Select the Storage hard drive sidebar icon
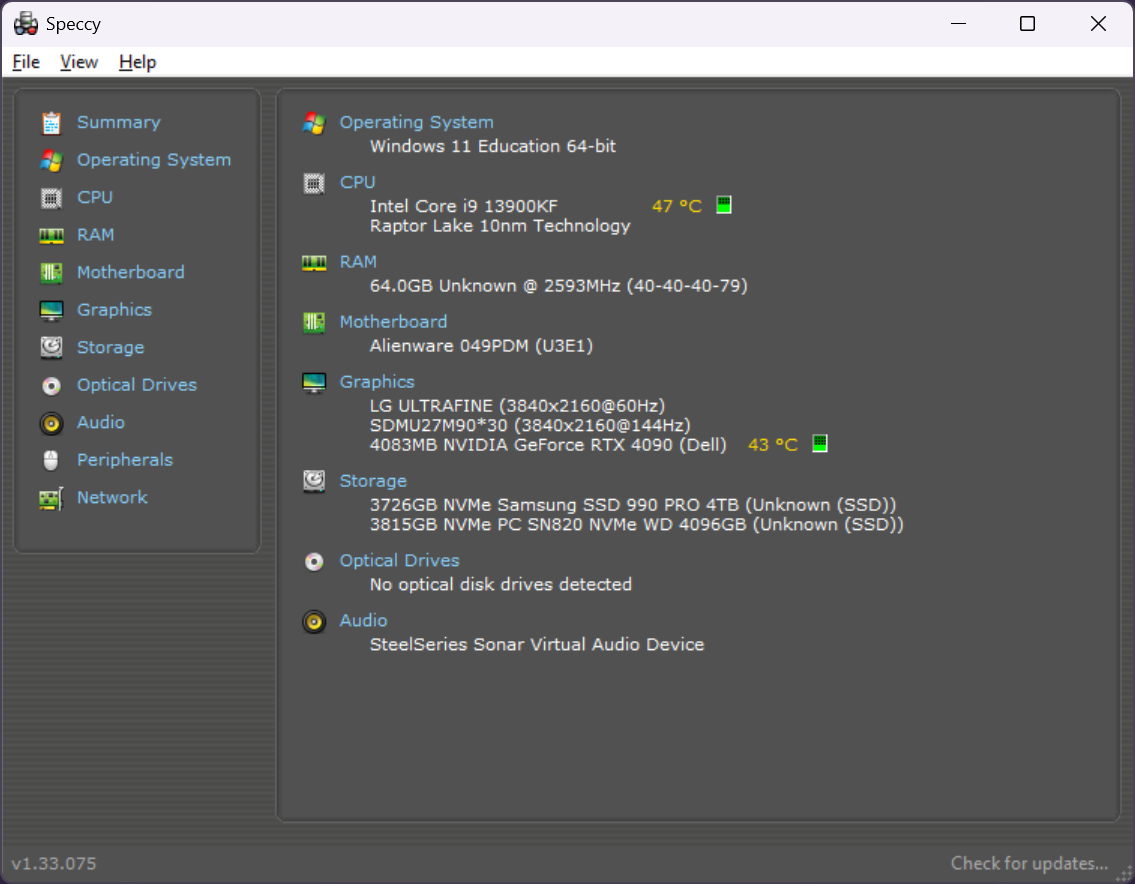The width and height of the screenshot is (1135, 884). click(51, 348)
